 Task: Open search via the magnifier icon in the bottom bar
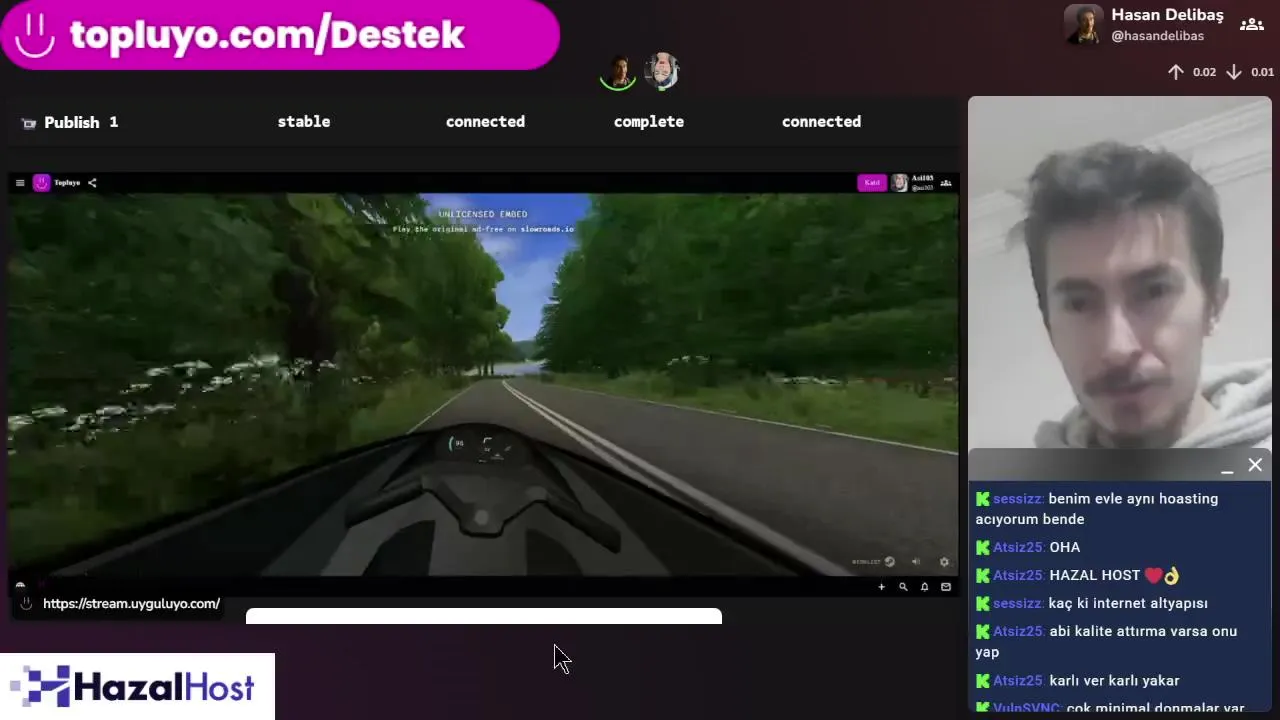tap(903, 587)
